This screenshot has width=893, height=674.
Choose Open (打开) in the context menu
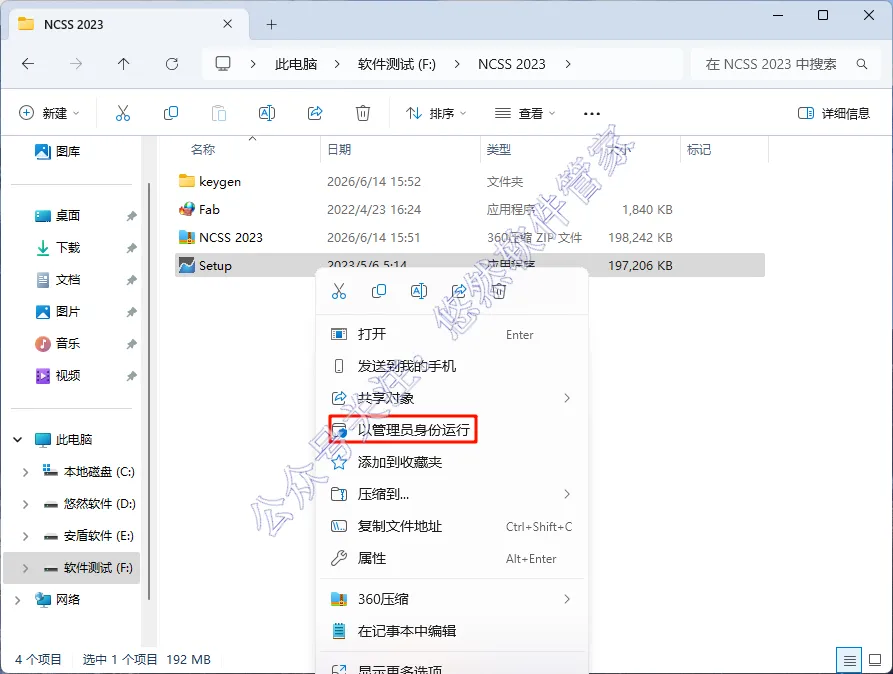pos(452,334)
